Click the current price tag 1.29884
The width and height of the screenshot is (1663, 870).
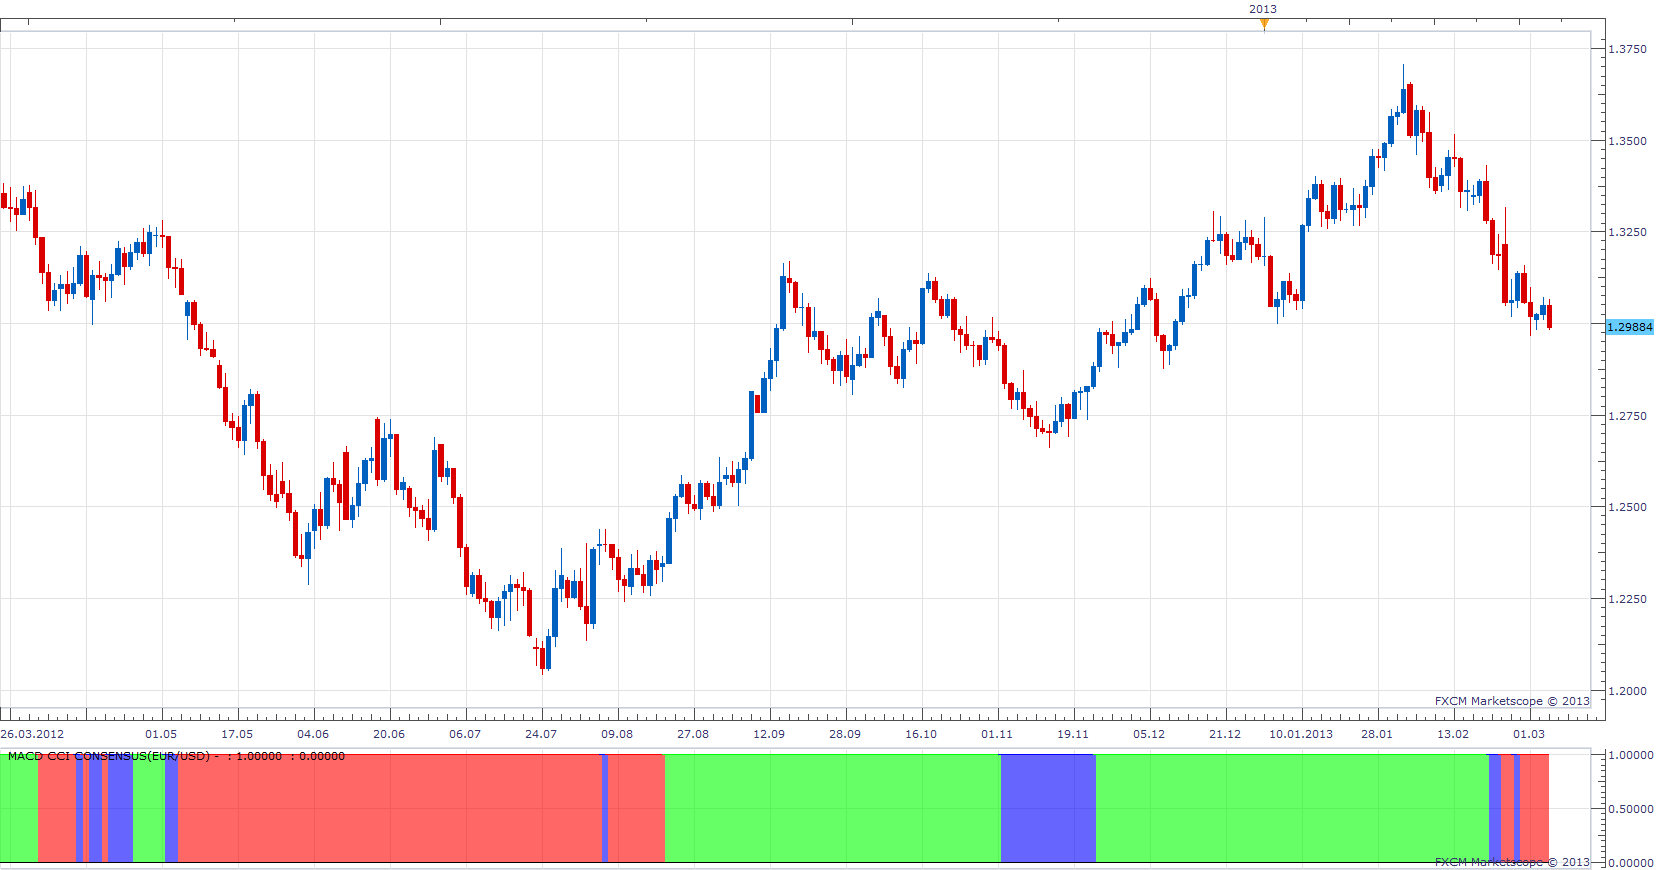pos(1630,327)
